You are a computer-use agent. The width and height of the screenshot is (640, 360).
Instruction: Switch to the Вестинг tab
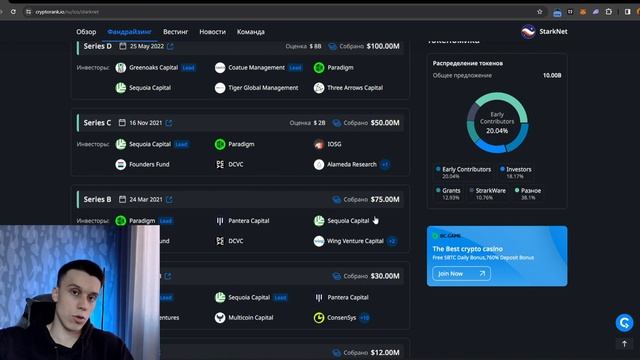click(176, 32)
